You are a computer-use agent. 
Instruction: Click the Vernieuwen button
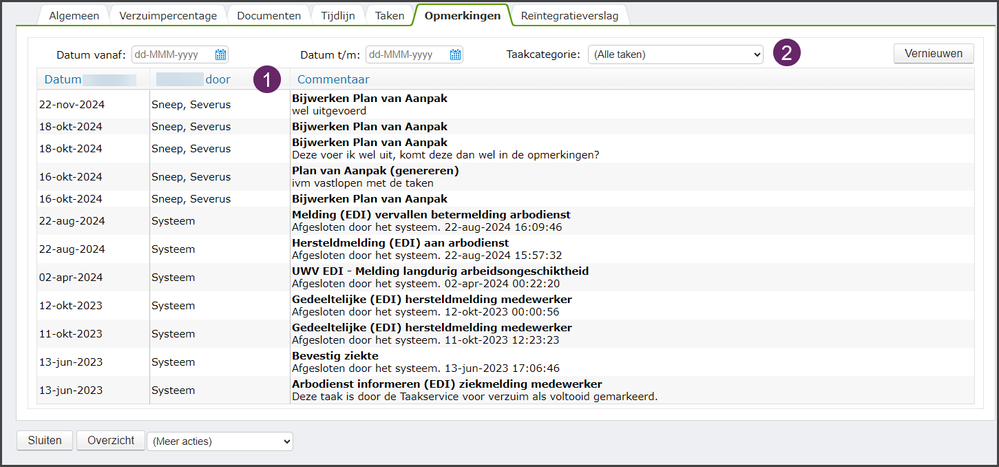pos(934,54)
